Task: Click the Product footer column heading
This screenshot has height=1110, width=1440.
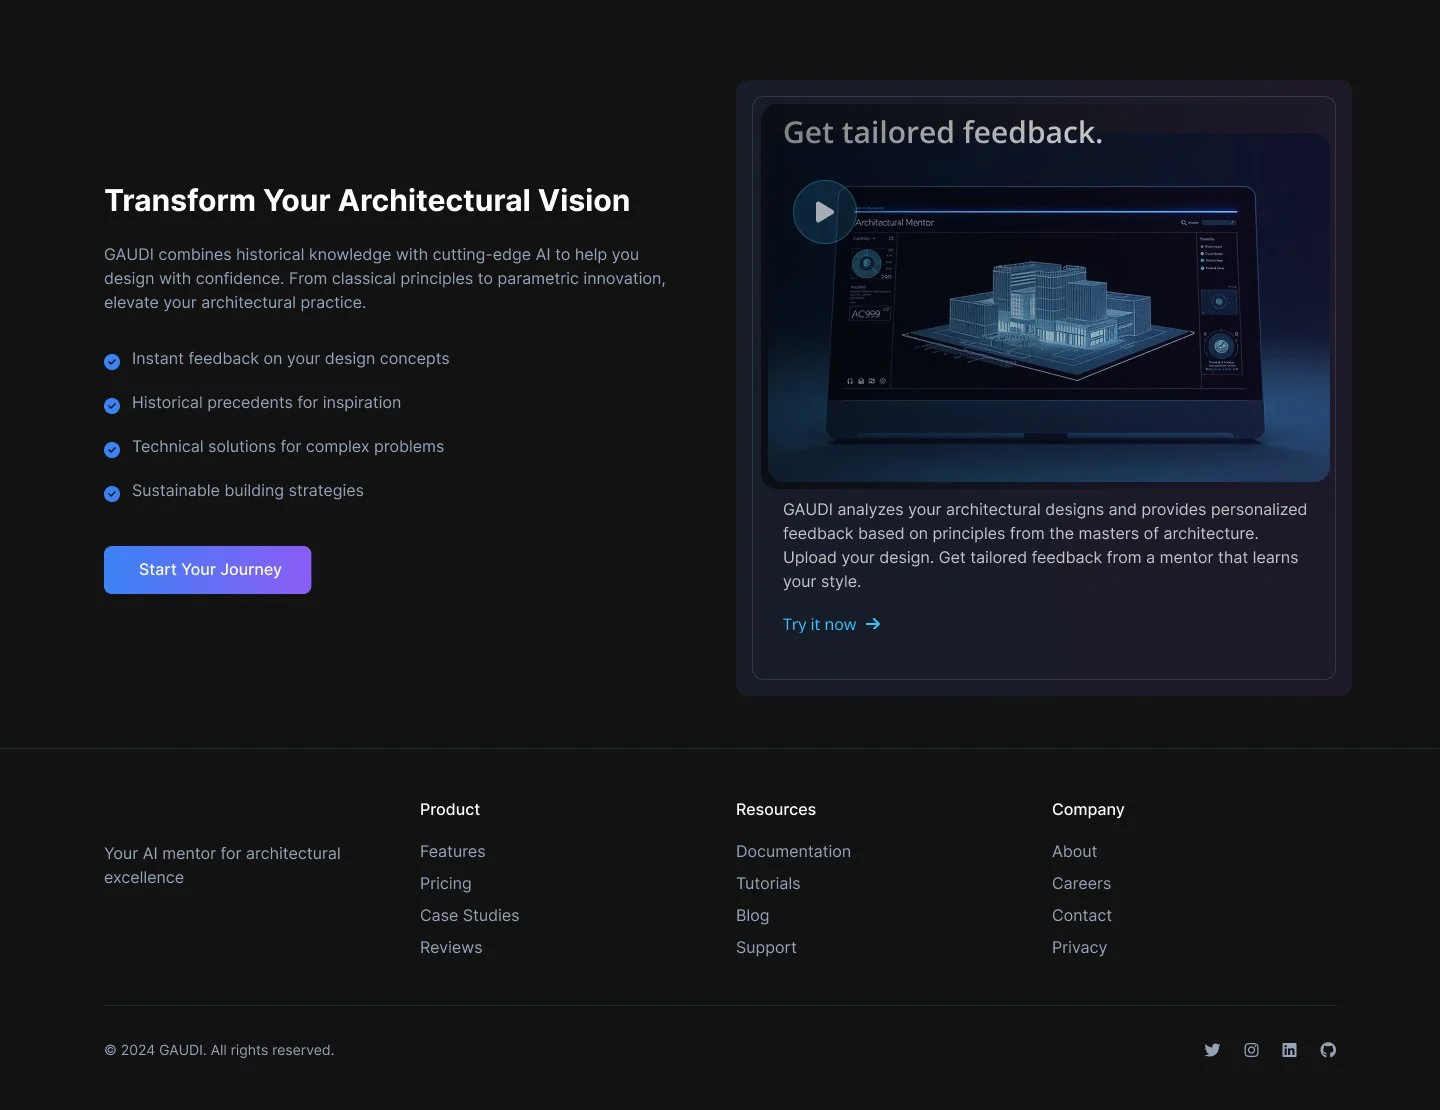Action: pyautogui.click(x=450, y=810)
